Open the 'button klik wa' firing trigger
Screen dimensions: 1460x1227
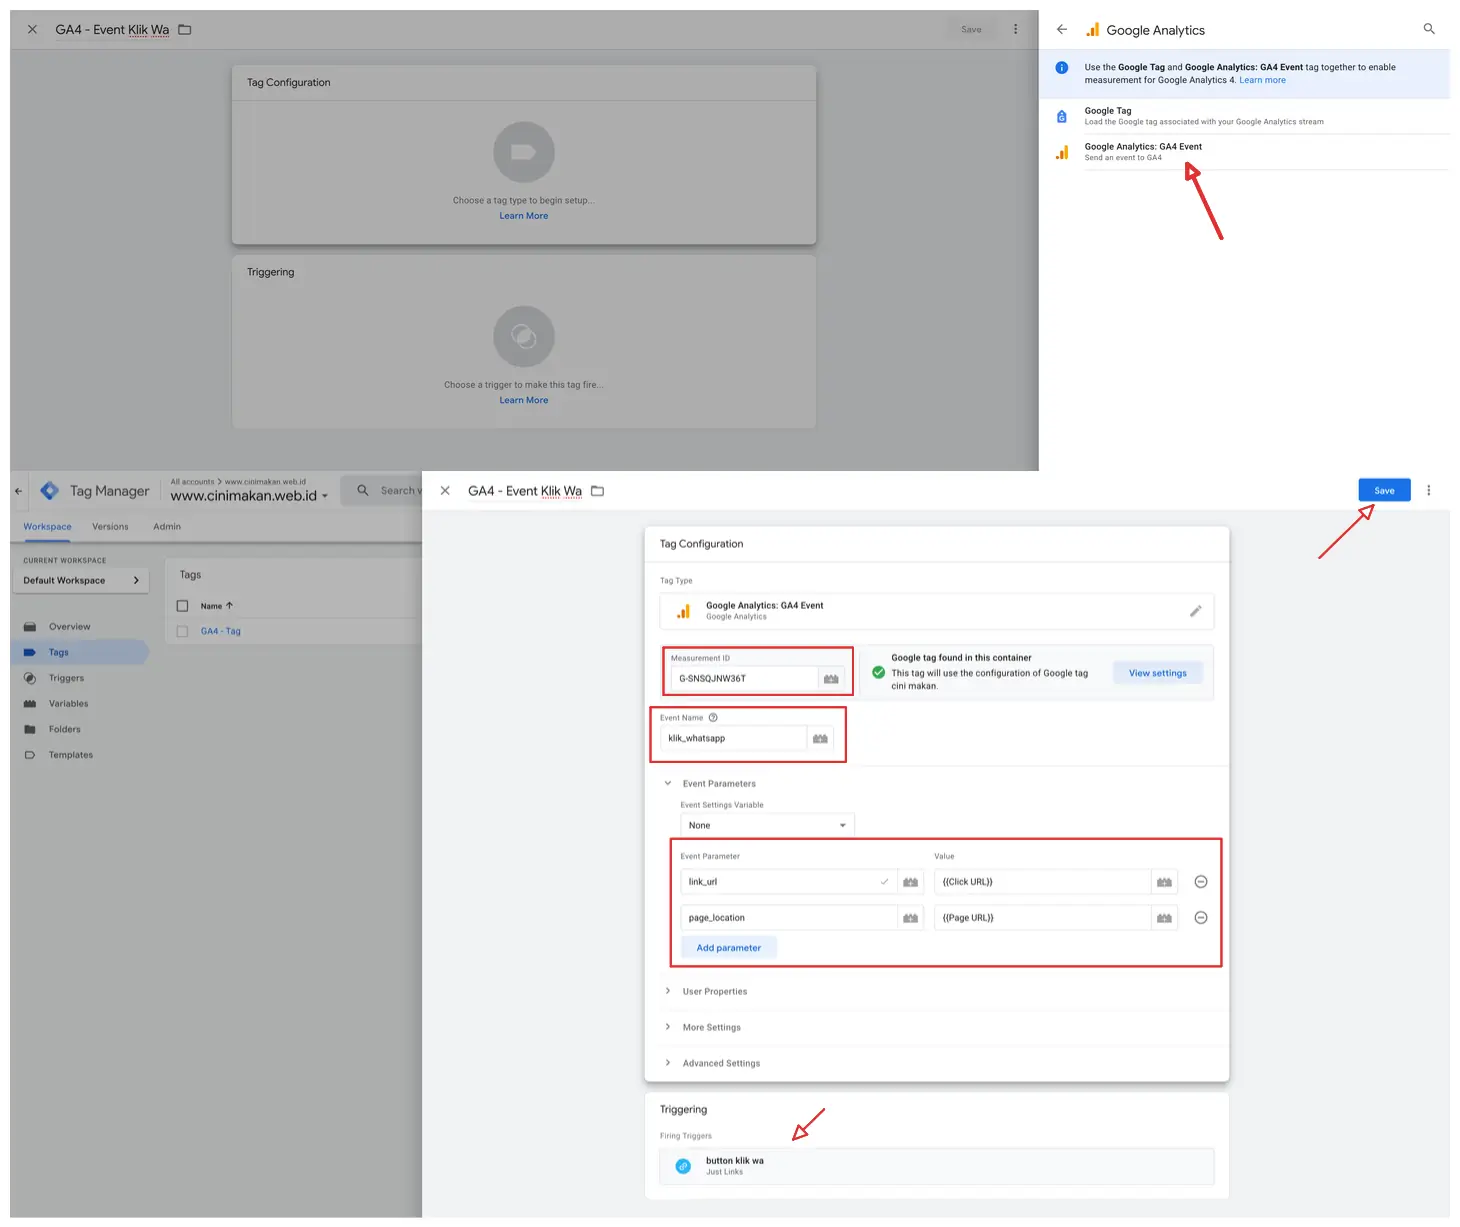[x=937, y=1166]
